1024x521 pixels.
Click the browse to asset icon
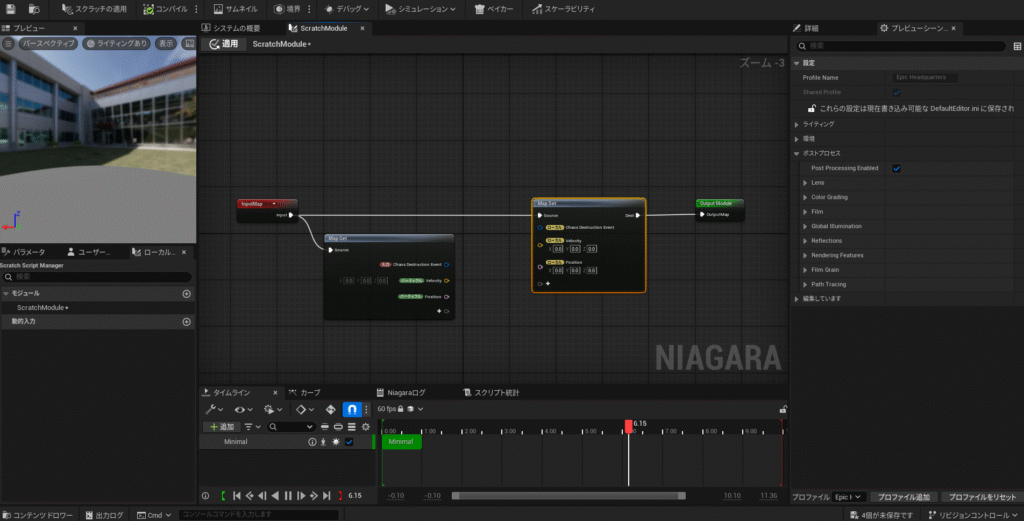pos(34,9)
